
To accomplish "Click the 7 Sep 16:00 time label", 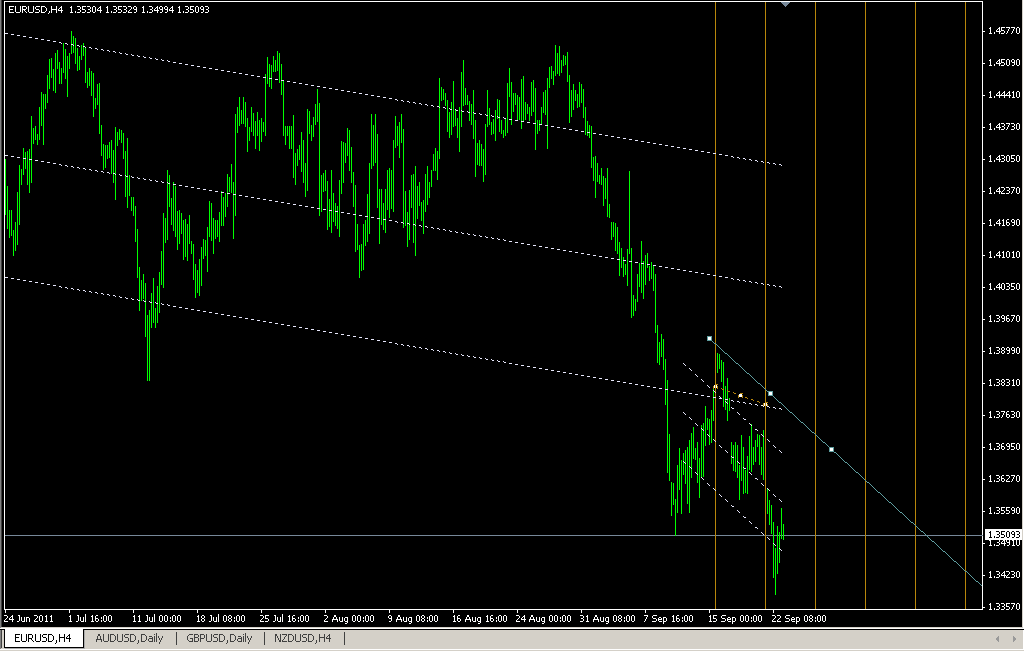I will click(x=669, y=618).
